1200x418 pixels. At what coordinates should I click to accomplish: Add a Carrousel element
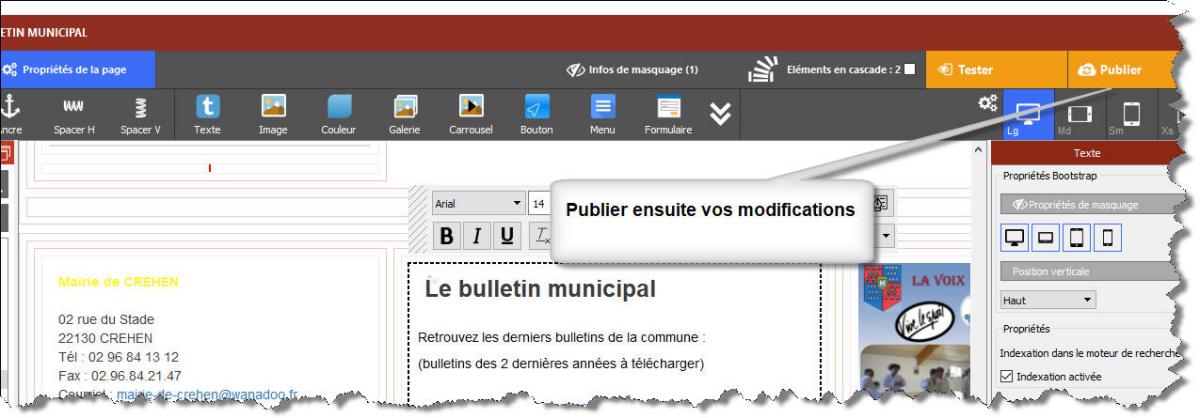470,113
